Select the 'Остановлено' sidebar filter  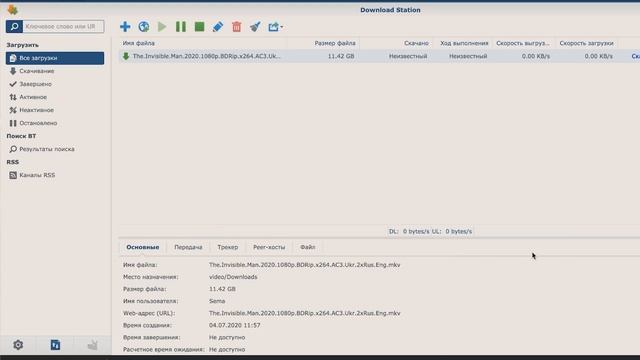pyautogui.click(x=38, y=123)
